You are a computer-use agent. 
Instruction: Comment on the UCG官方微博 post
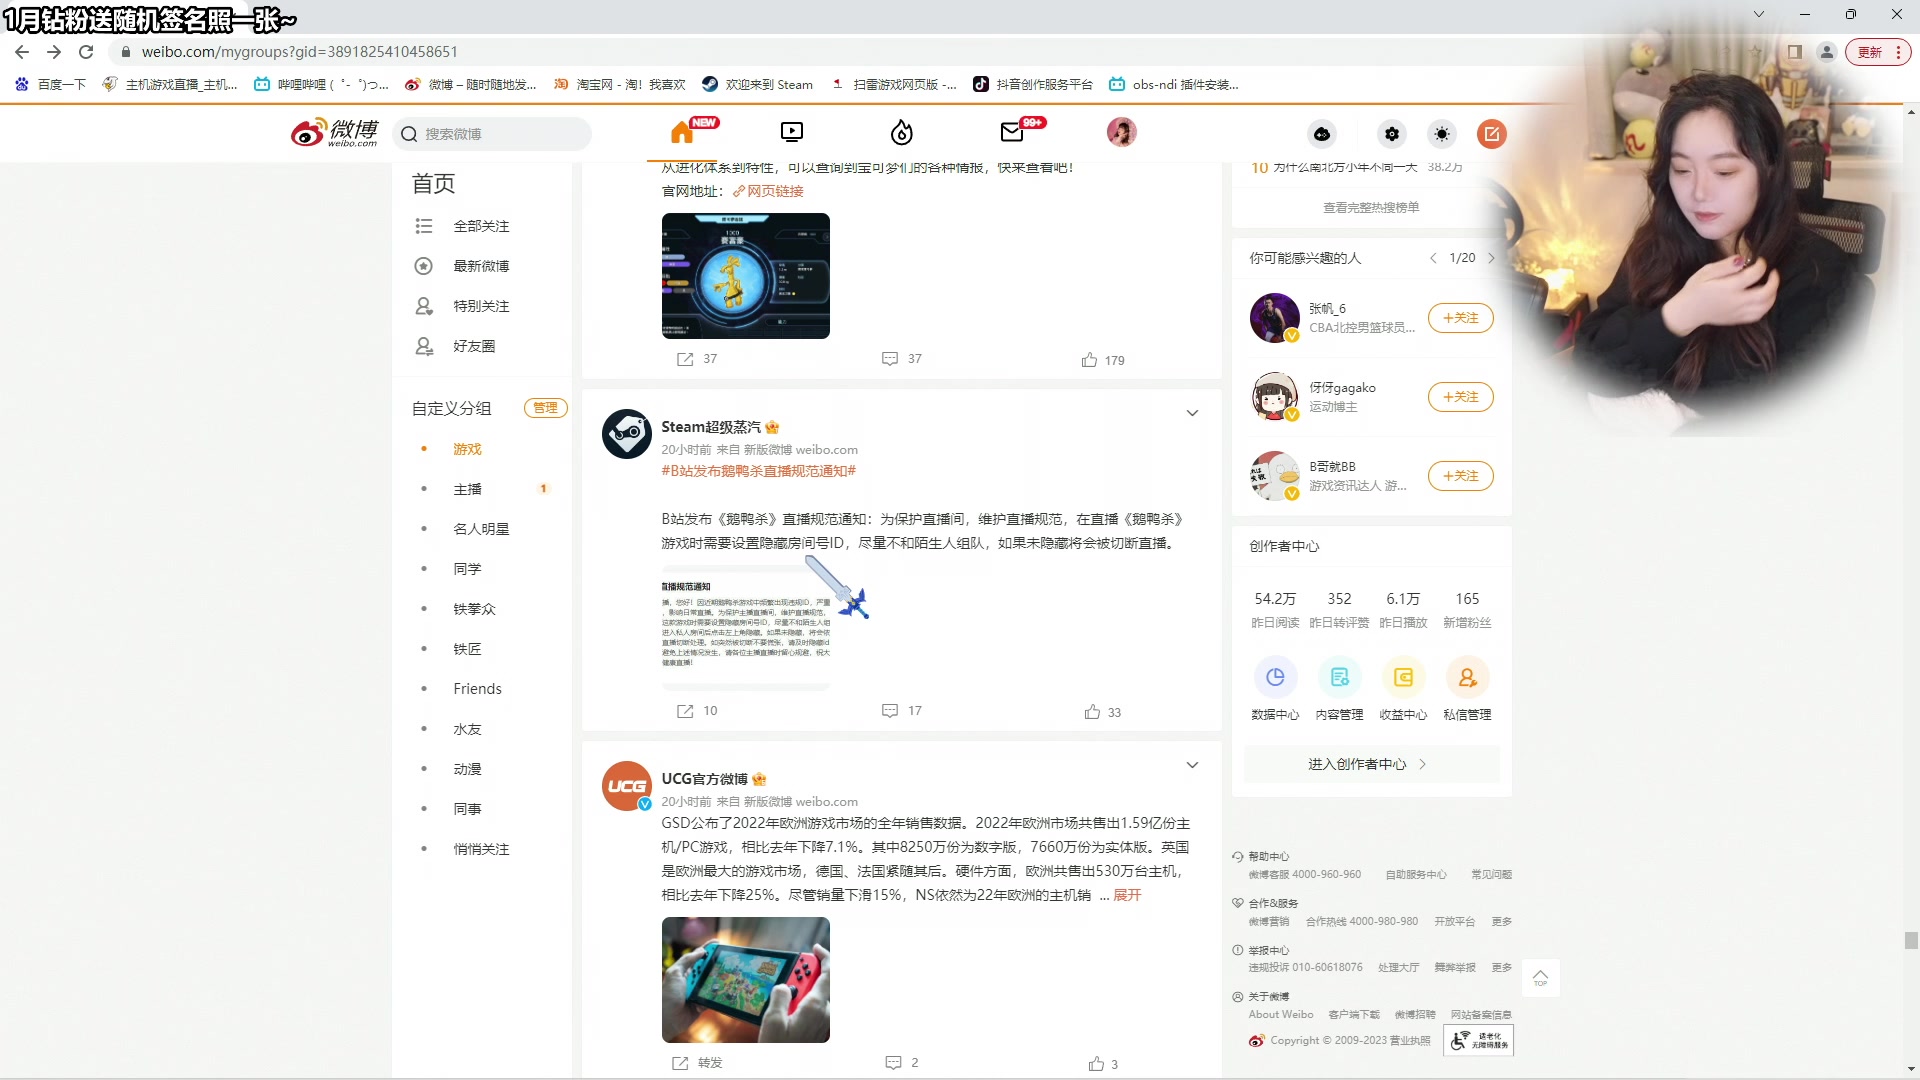(x=902, y=1063)
